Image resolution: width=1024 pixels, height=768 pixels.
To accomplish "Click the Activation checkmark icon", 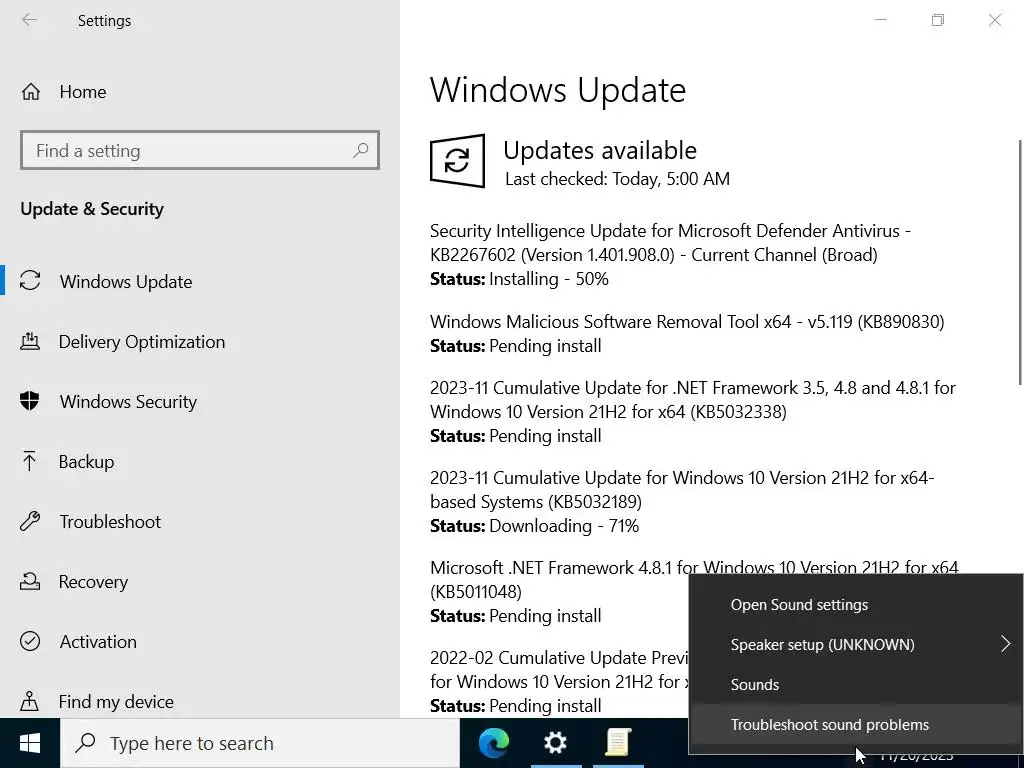I will (x=30, y=641).
